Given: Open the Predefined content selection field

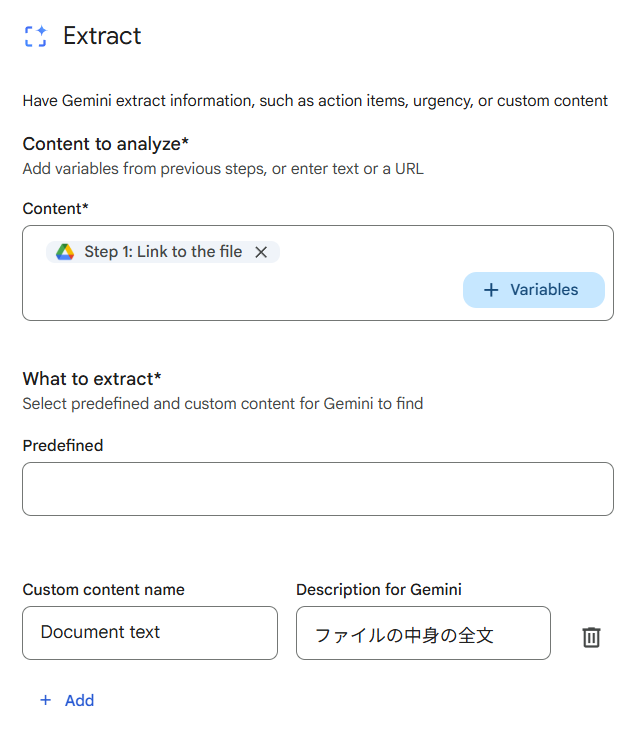Looking at the screenshot, I should click(317, 489).
